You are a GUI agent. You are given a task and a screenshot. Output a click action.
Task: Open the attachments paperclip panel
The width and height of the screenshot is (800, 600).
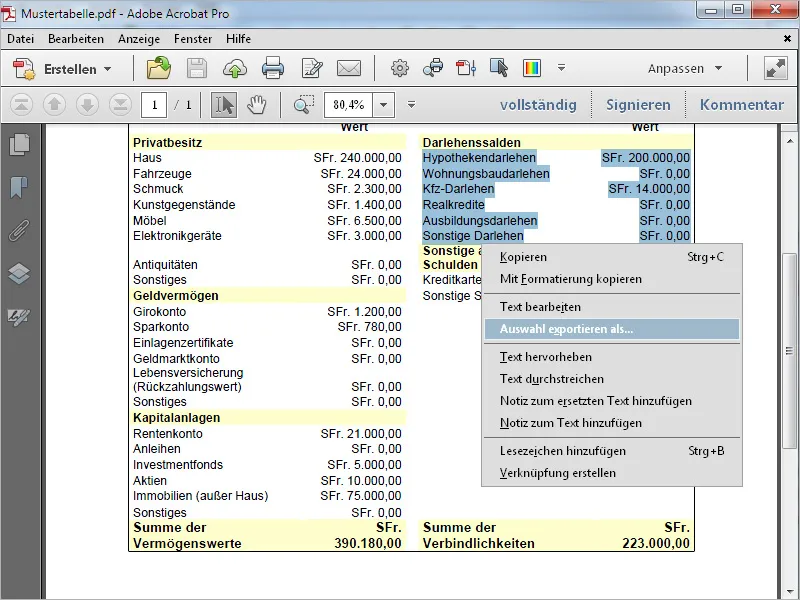19,230
